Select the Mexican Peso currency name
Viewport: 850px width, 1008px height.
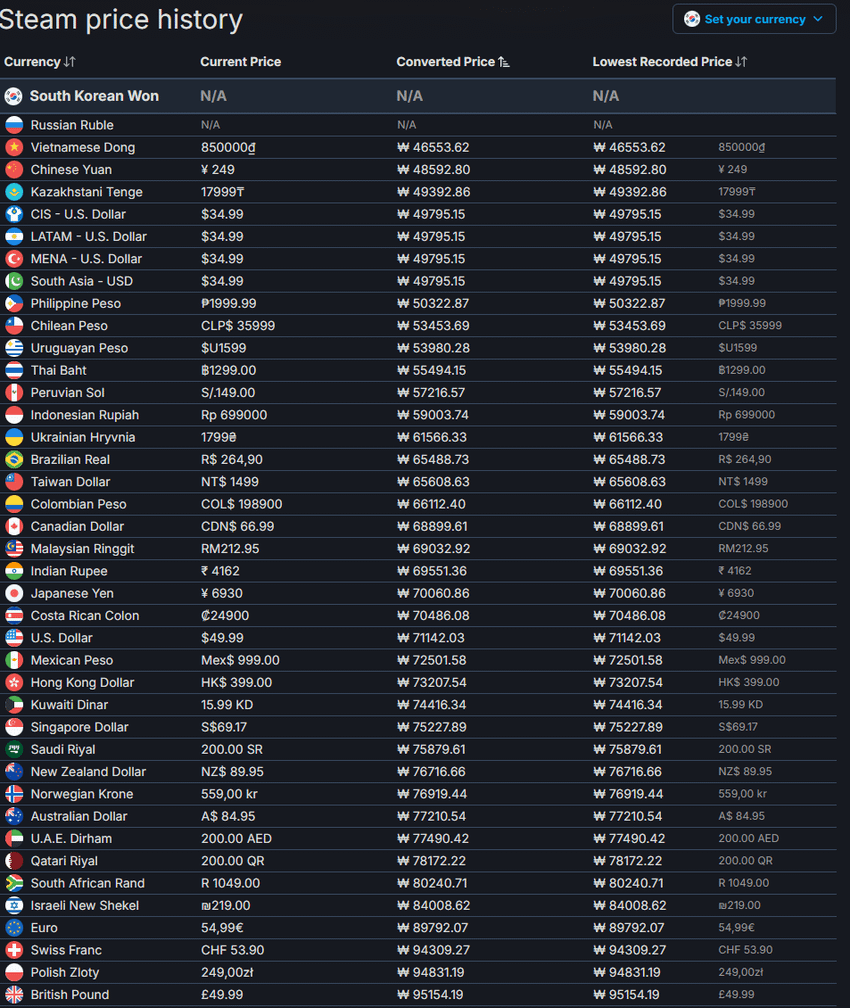tap(72, 660)
